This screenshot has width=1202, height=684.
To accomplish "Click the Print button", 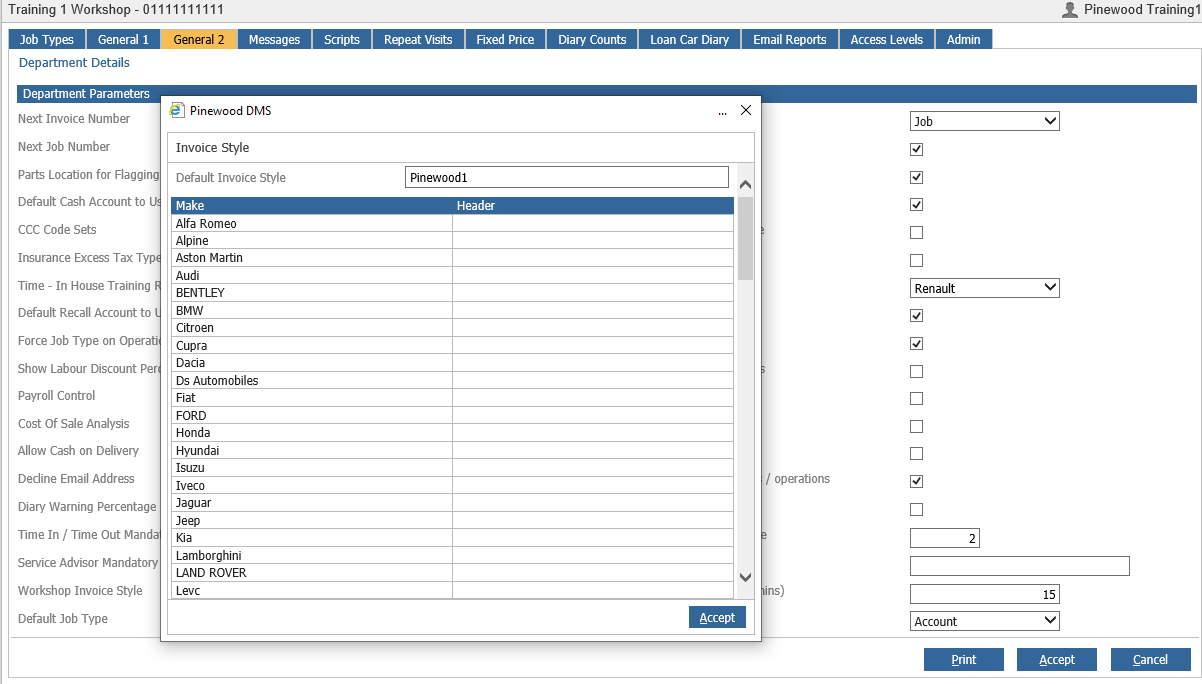I will pyautogui.click(x=963, y=659).
